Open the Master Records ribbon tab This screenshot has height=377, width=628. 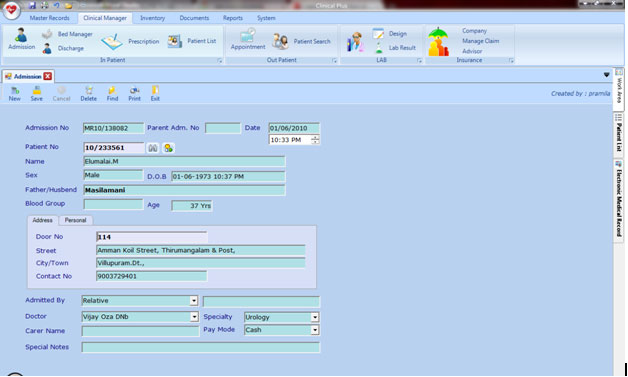tap(49, 18)
